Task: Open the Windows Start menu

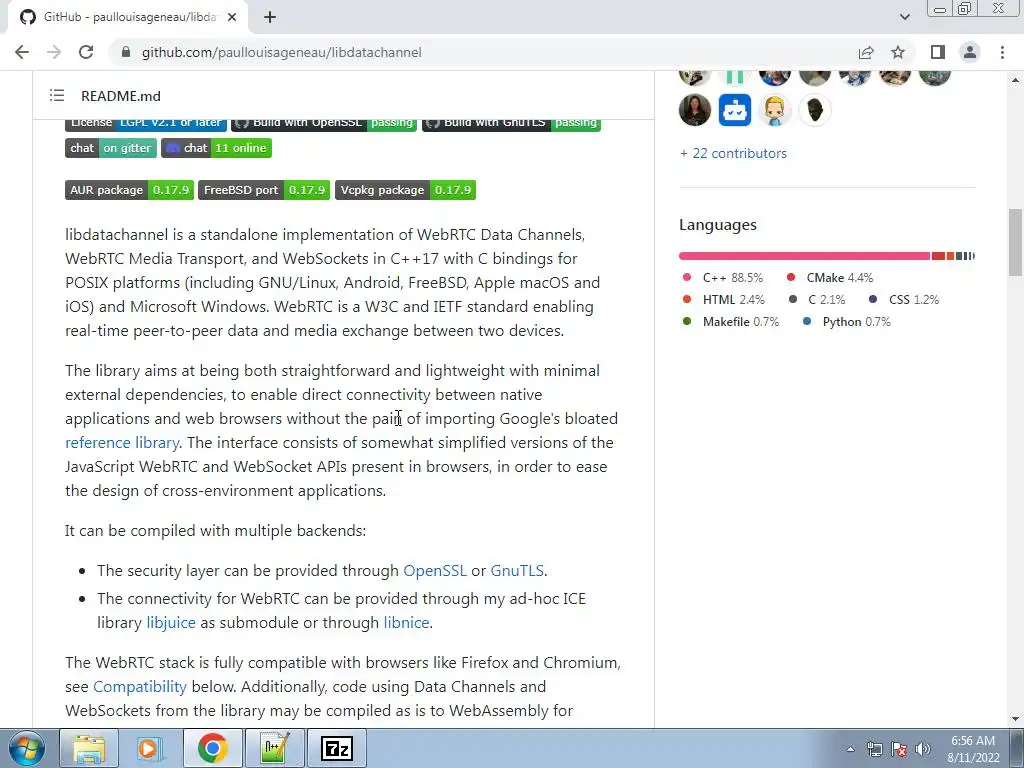Action: pyautogui.click(x=26, y=748)
